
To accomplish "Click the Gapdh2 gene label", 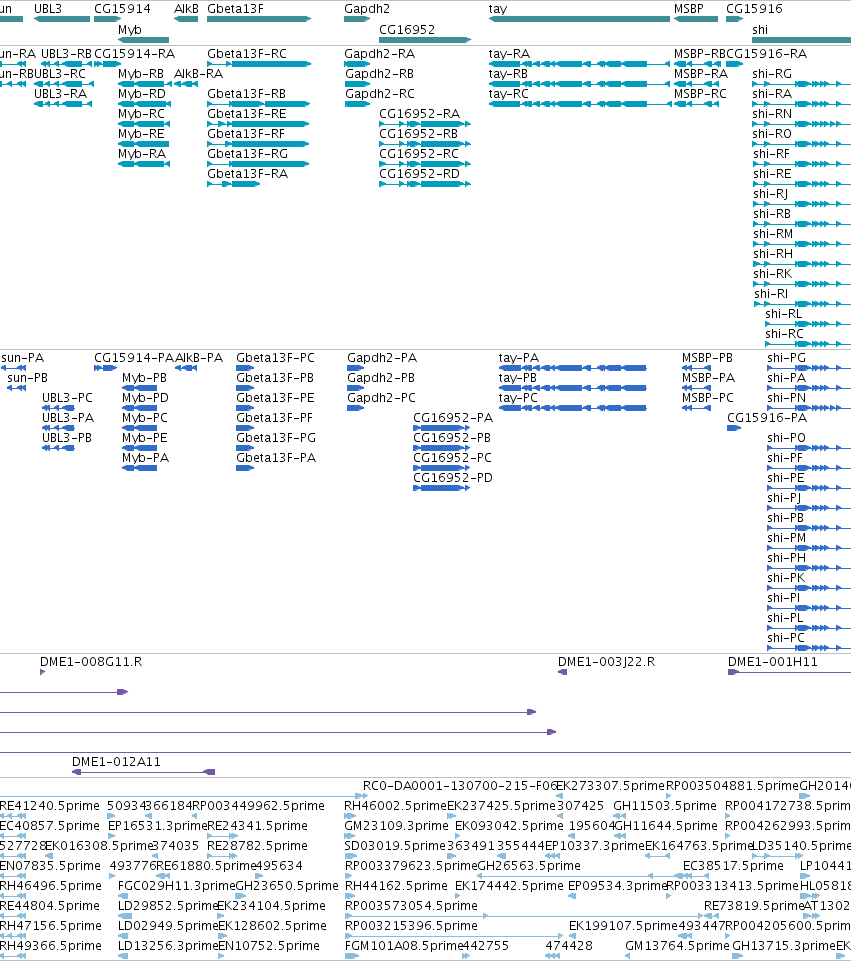I will tap(366, 9).
